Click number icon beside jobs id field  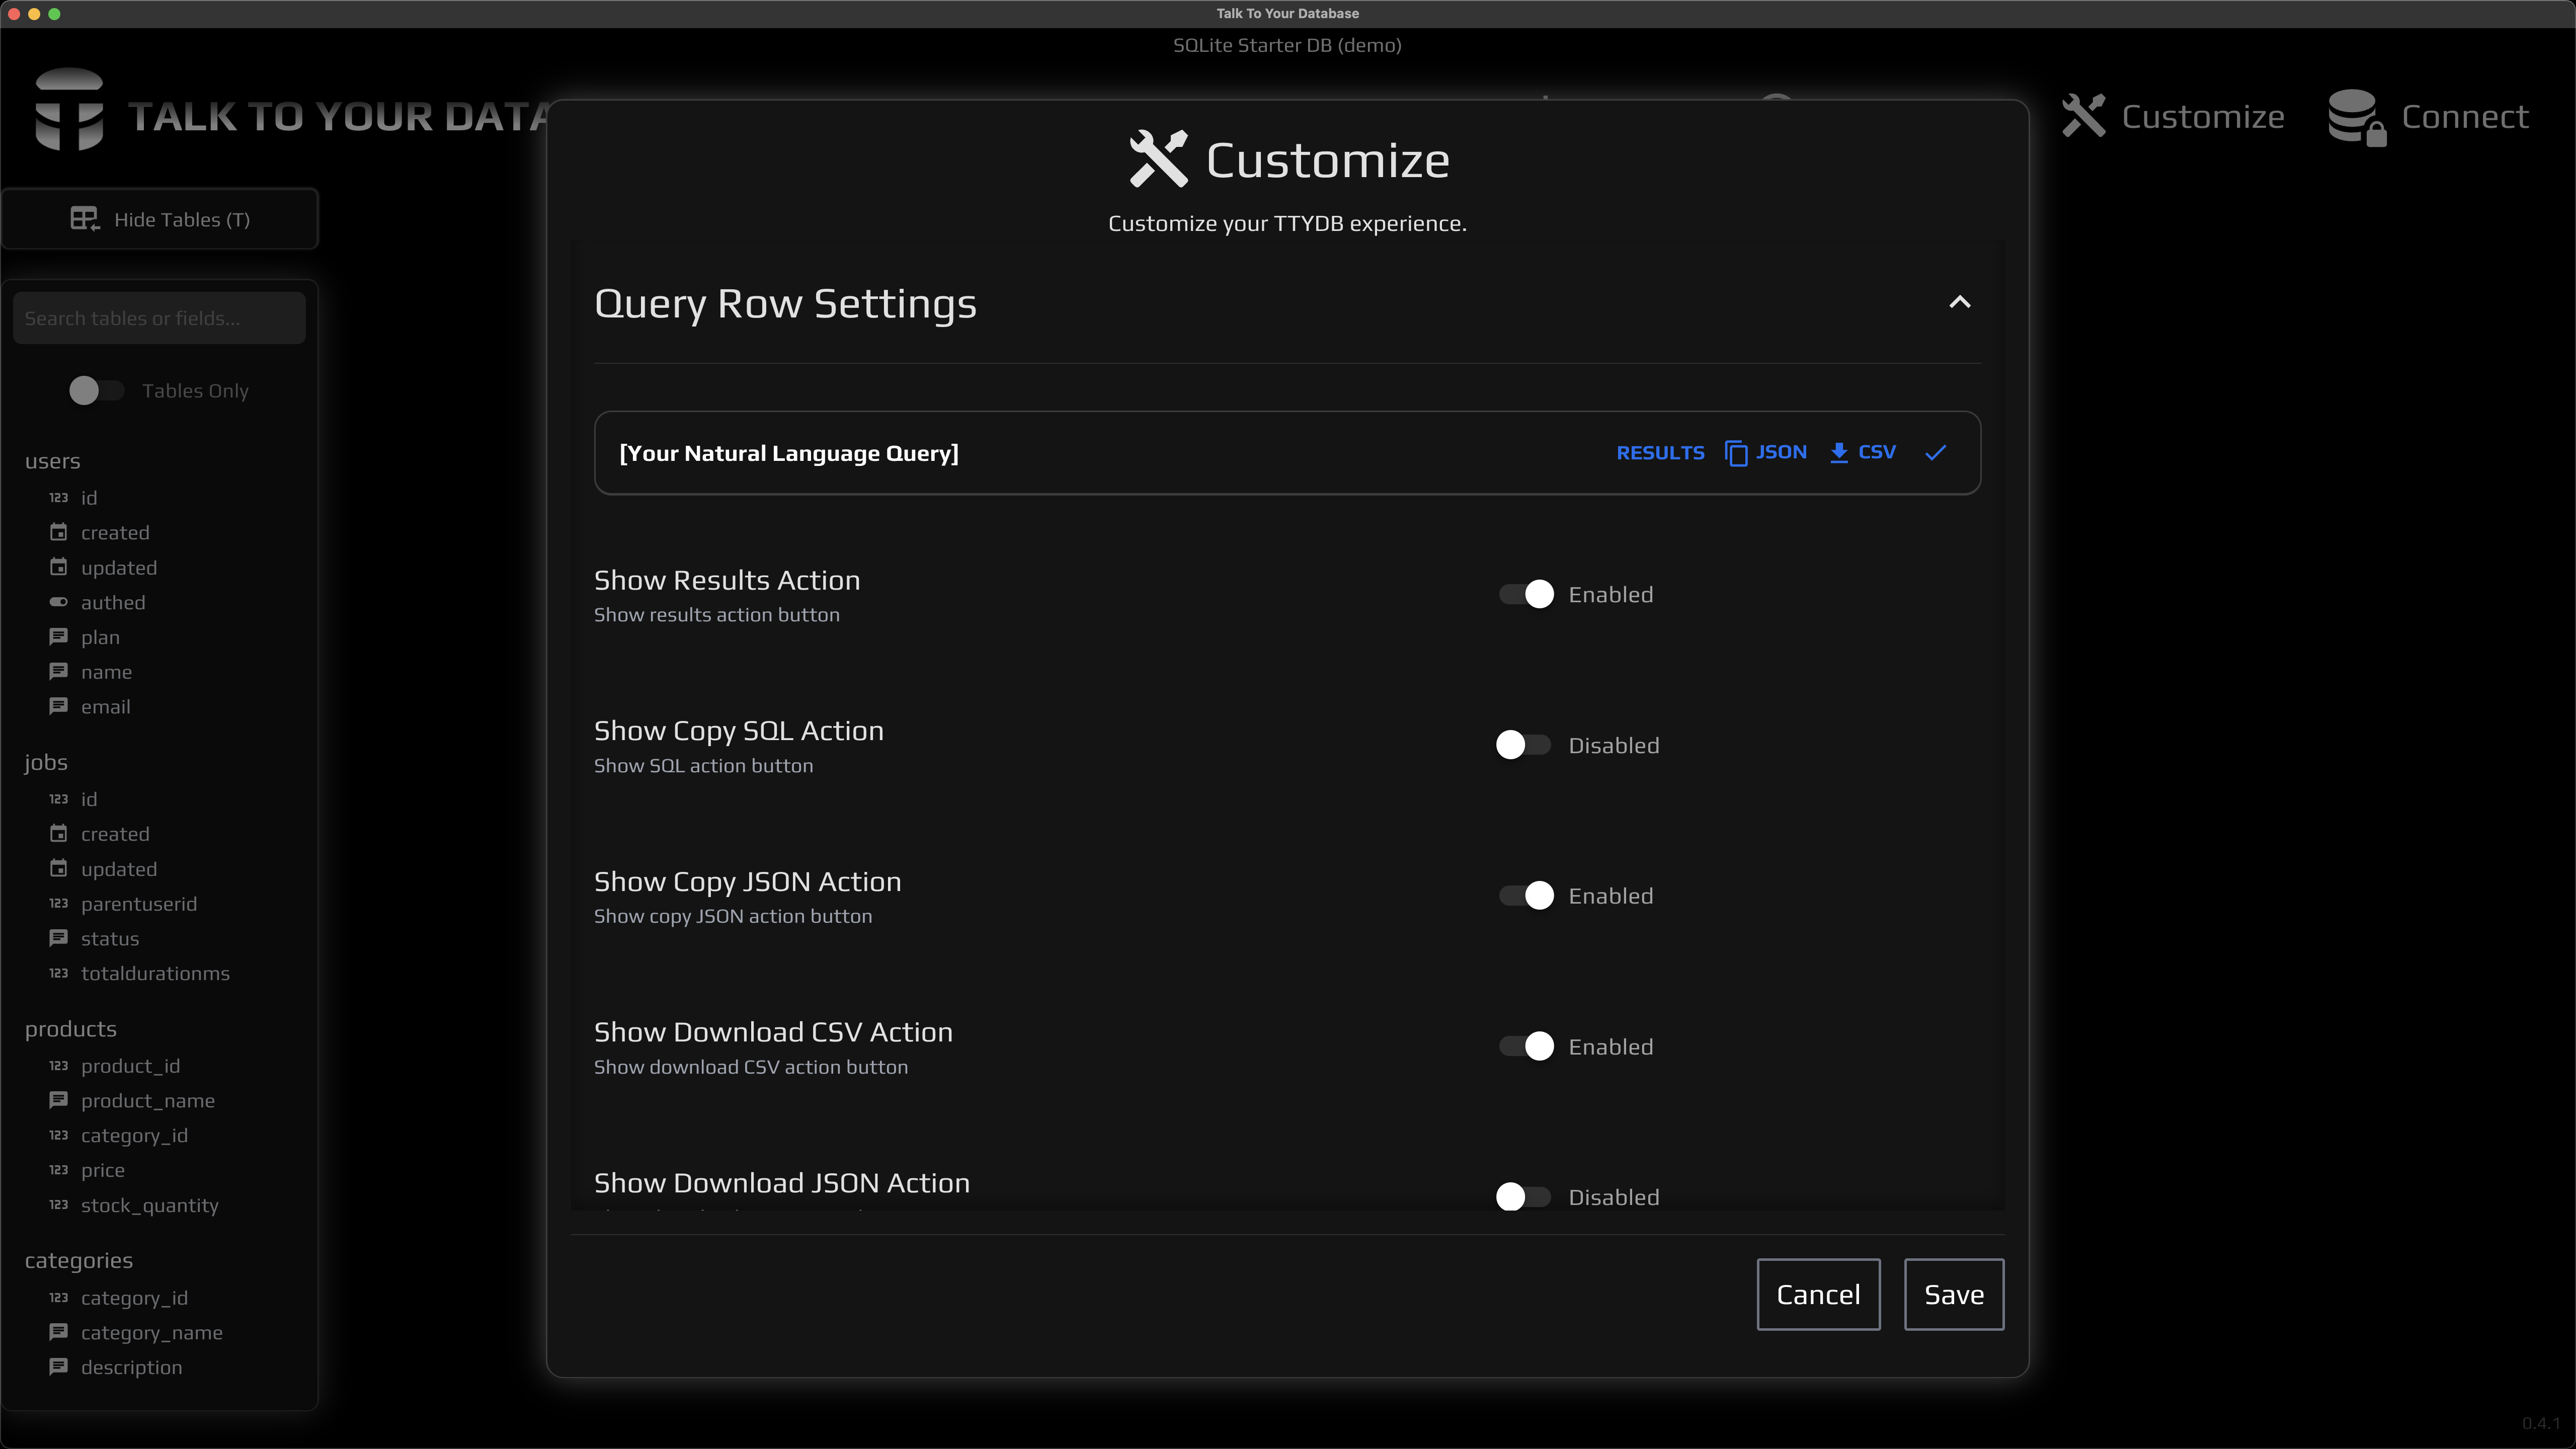59,798
